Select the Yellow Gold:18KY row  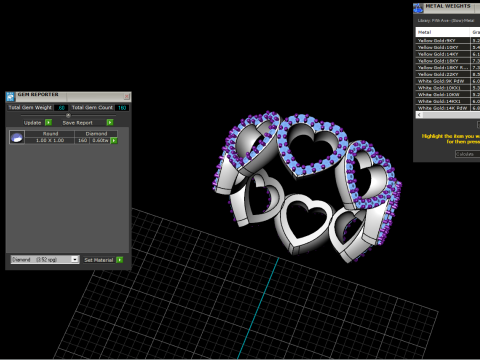[x=448, y=61]
